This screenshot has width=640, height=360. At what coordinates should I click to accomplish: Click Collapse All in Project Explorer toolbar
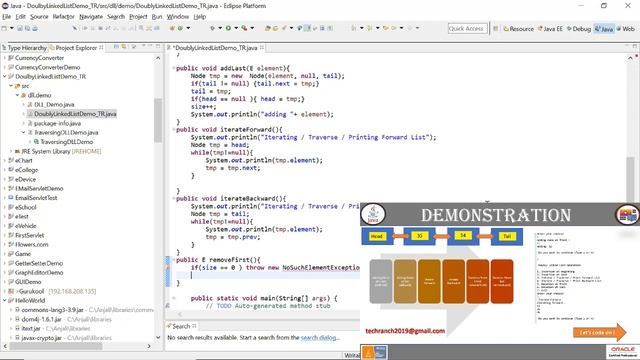(116, 47)
